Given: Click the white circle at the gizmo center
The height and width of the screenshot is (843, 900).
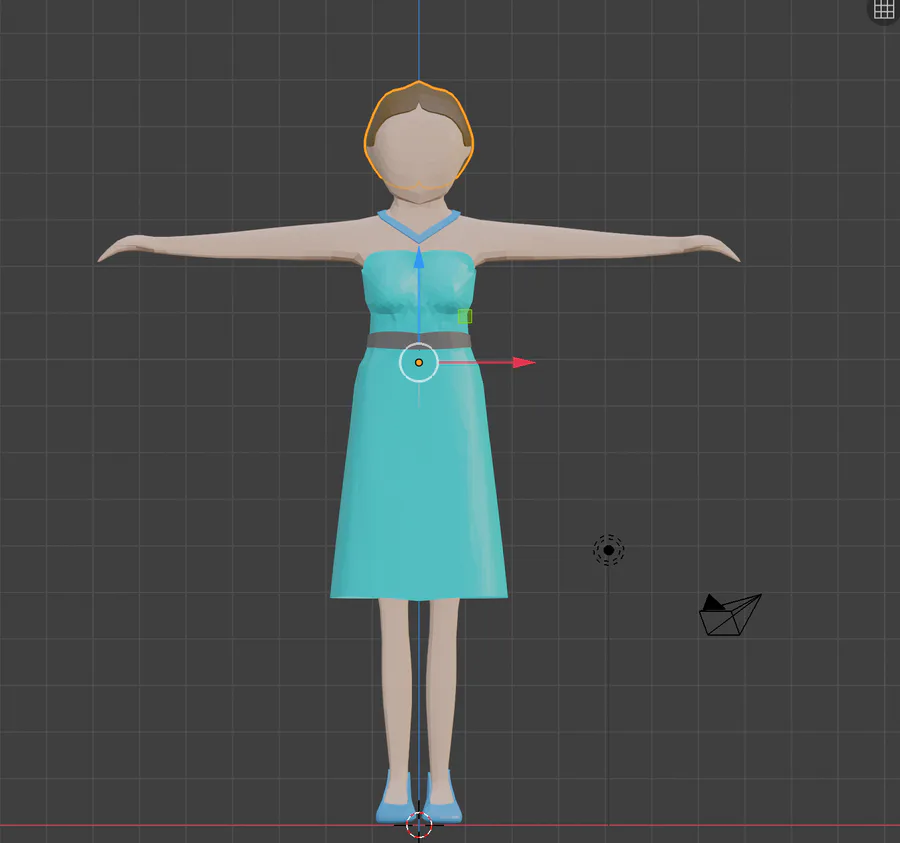Looking at the screenshot, I should [x=419, y=363].
